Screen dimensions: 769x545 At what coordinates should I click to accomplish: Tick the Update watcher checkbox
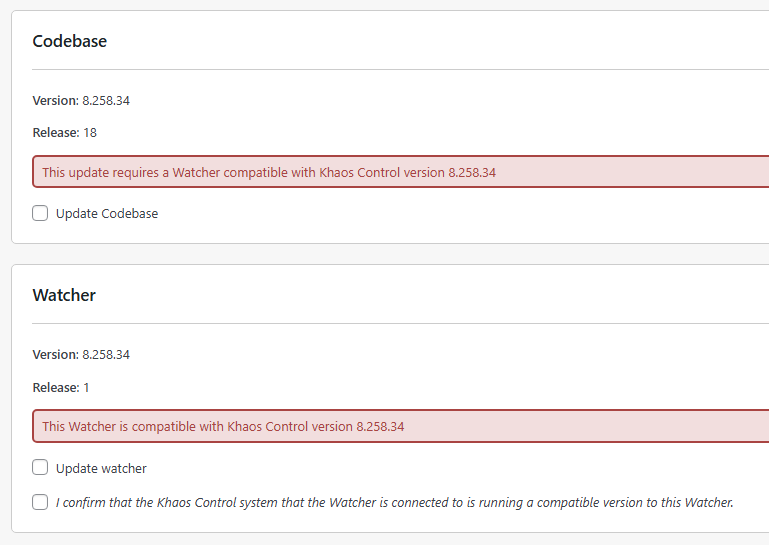pyautogui.click(x=40, y=467)
